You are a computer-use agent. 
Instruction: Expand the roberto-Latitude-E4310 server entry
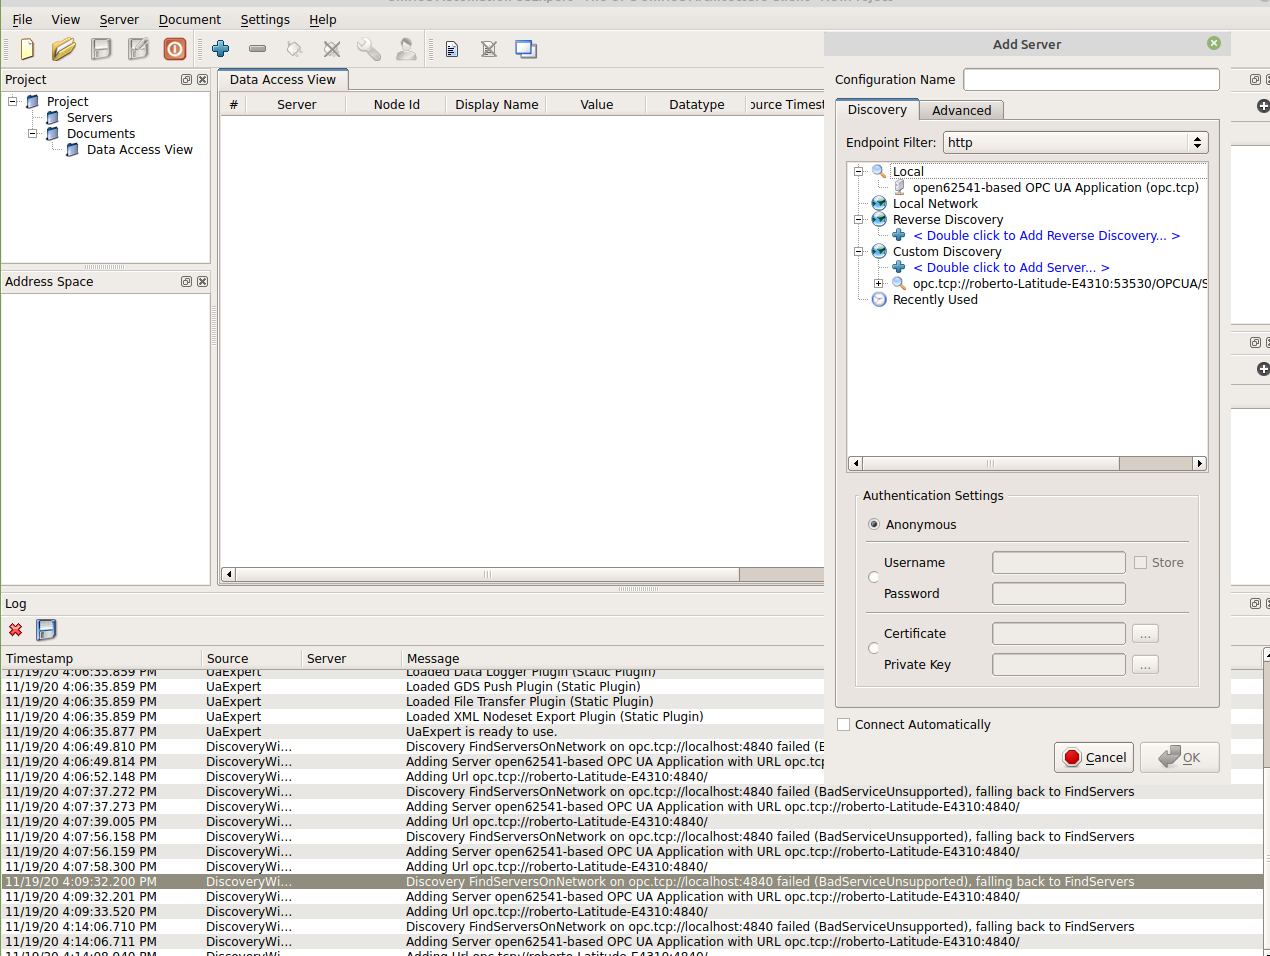(879, 283)
